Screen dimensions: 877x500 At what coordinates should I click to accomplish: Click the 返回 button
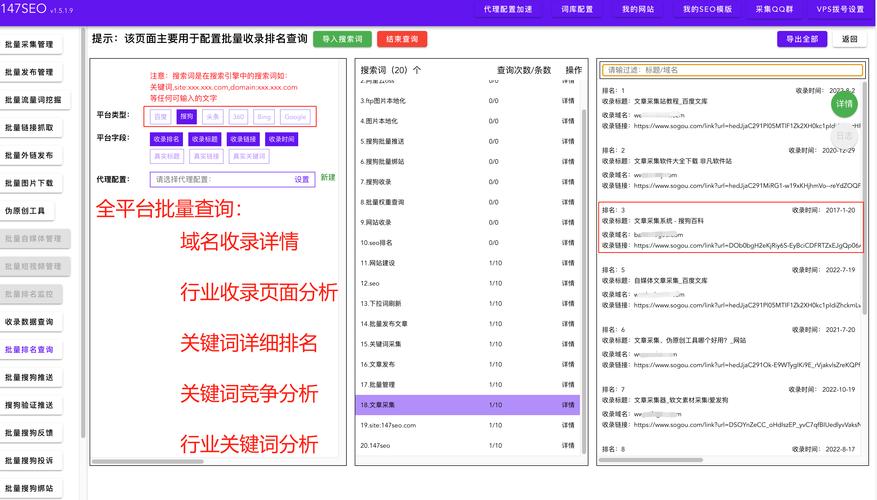tap(850, 39)
